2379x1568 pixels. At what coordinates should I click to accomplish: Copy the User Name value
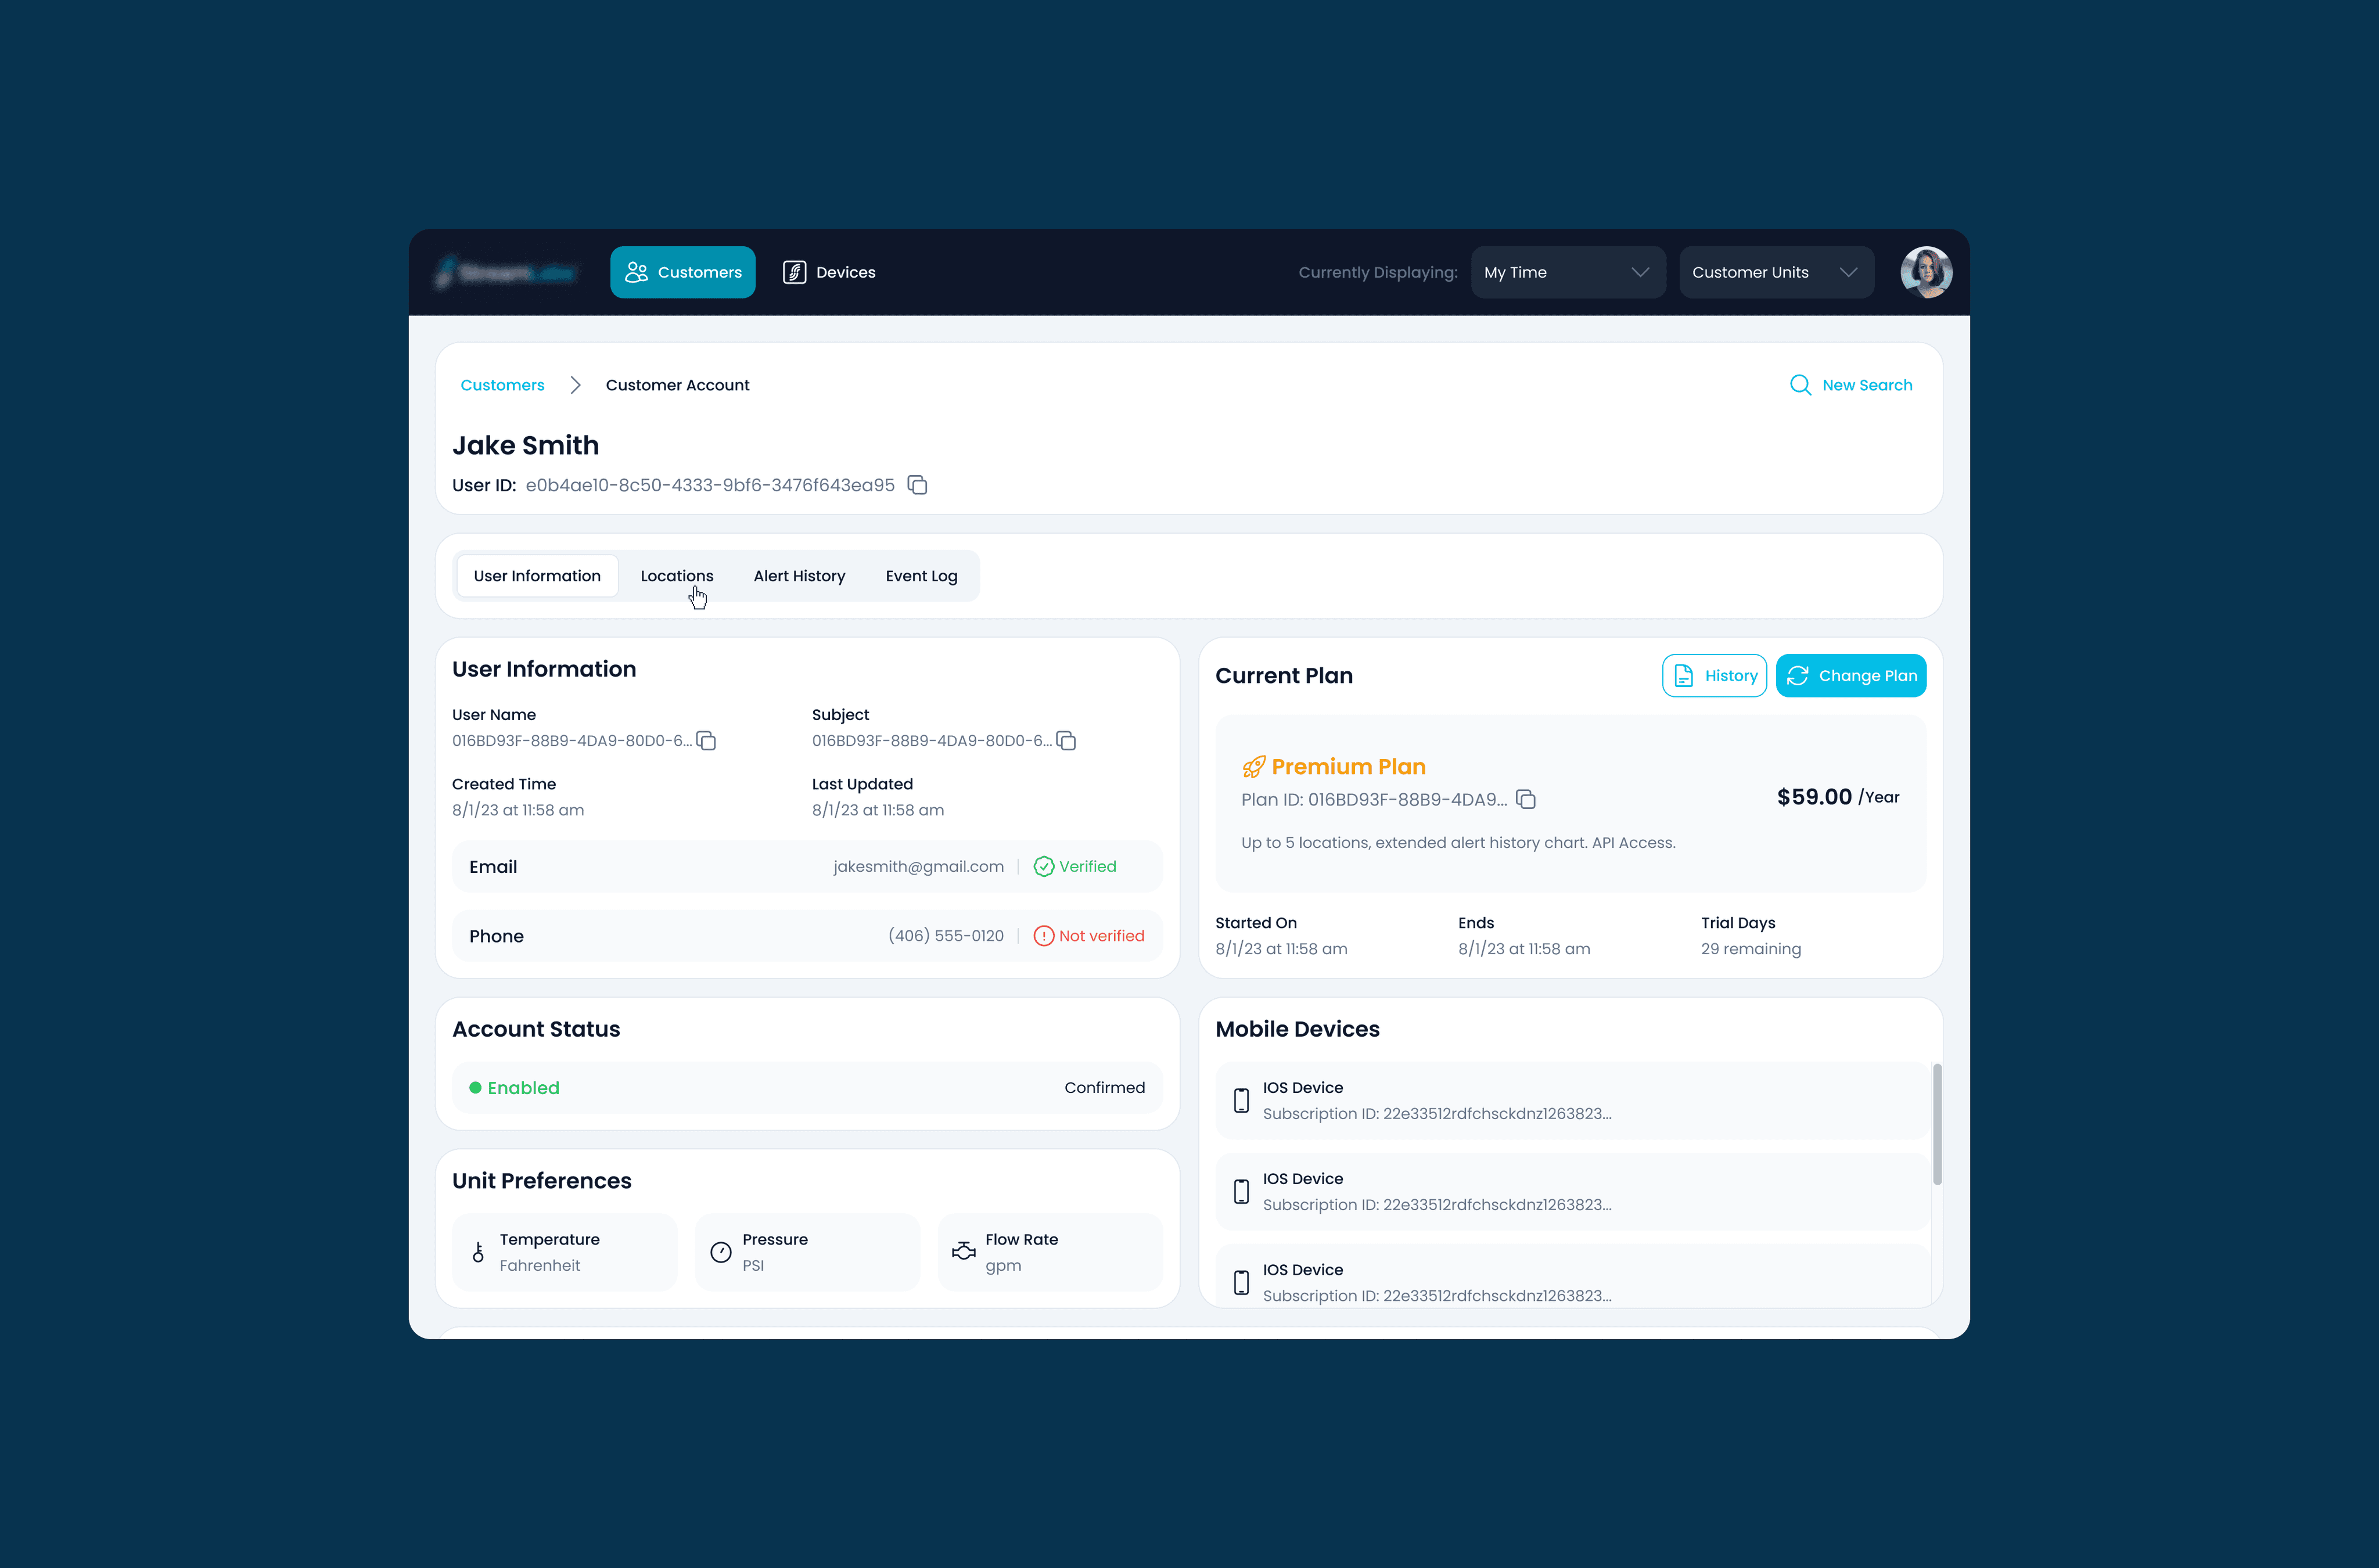706,741
